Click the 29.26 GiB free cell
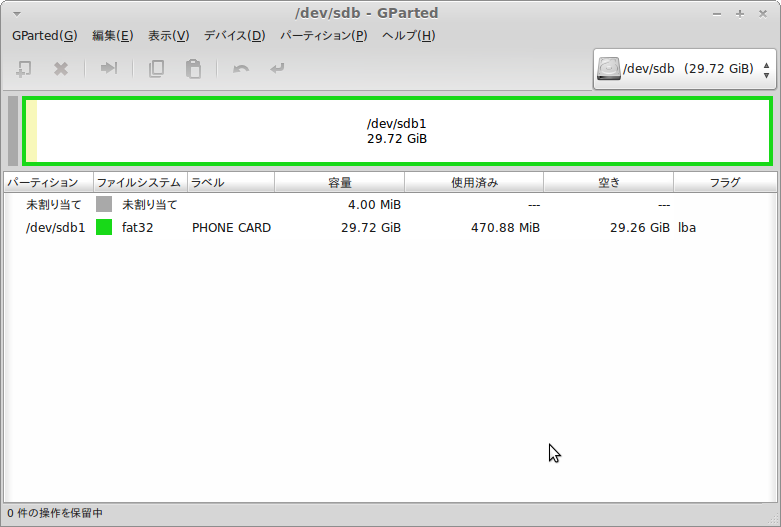The height and width of the screenshot is (527, 781). coord(640,228)
